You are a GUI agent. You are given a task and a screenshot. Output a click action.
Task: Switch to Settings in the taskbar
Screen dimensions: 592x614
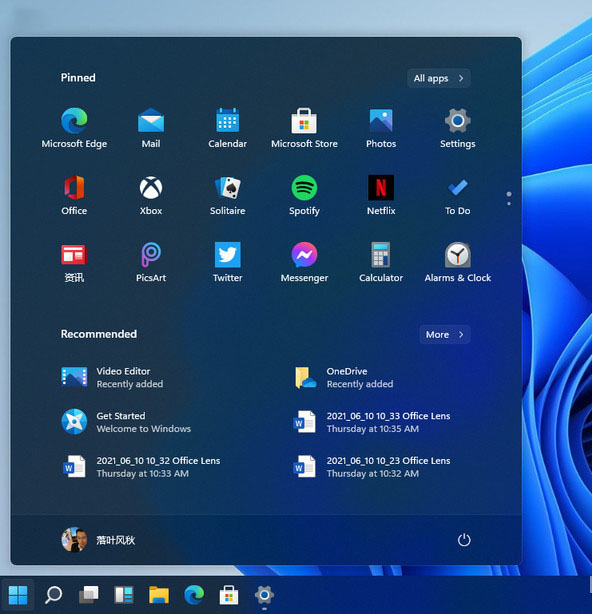click(x=264, y=595)
